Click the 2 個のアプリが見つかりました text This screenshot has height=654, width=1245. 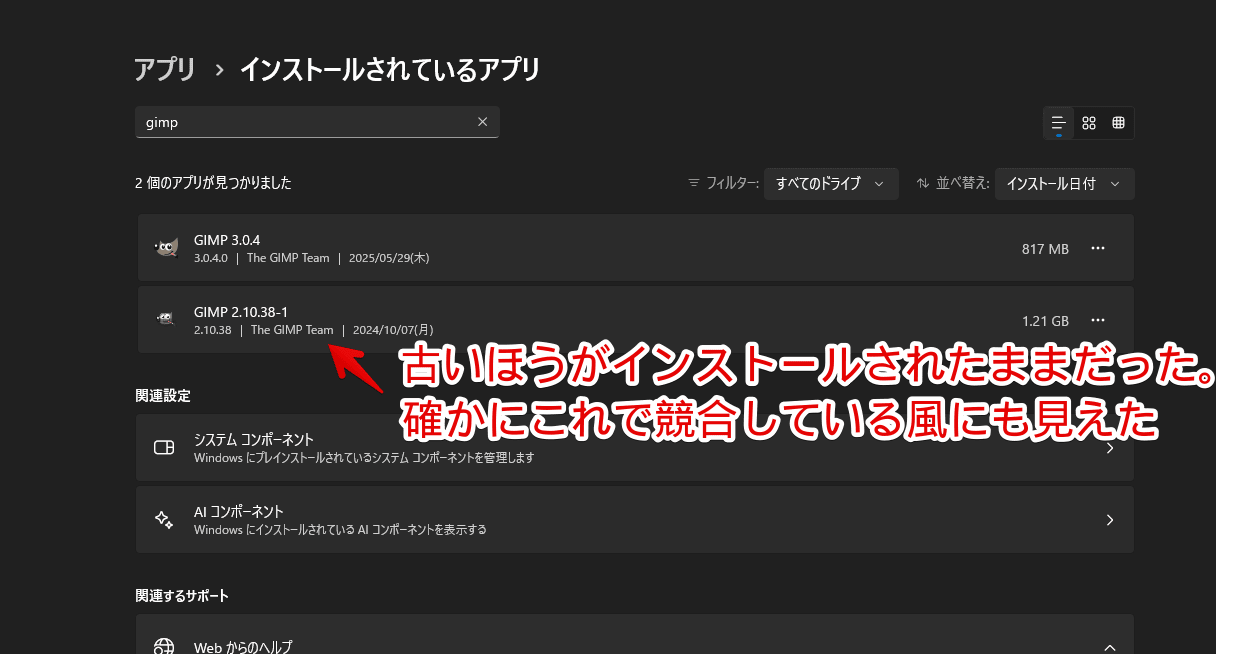click(x=213, y=183)
